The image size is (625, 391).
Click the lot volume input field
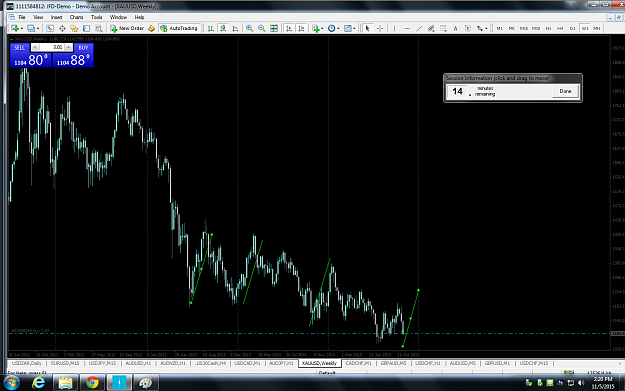(x=52, y=47)
